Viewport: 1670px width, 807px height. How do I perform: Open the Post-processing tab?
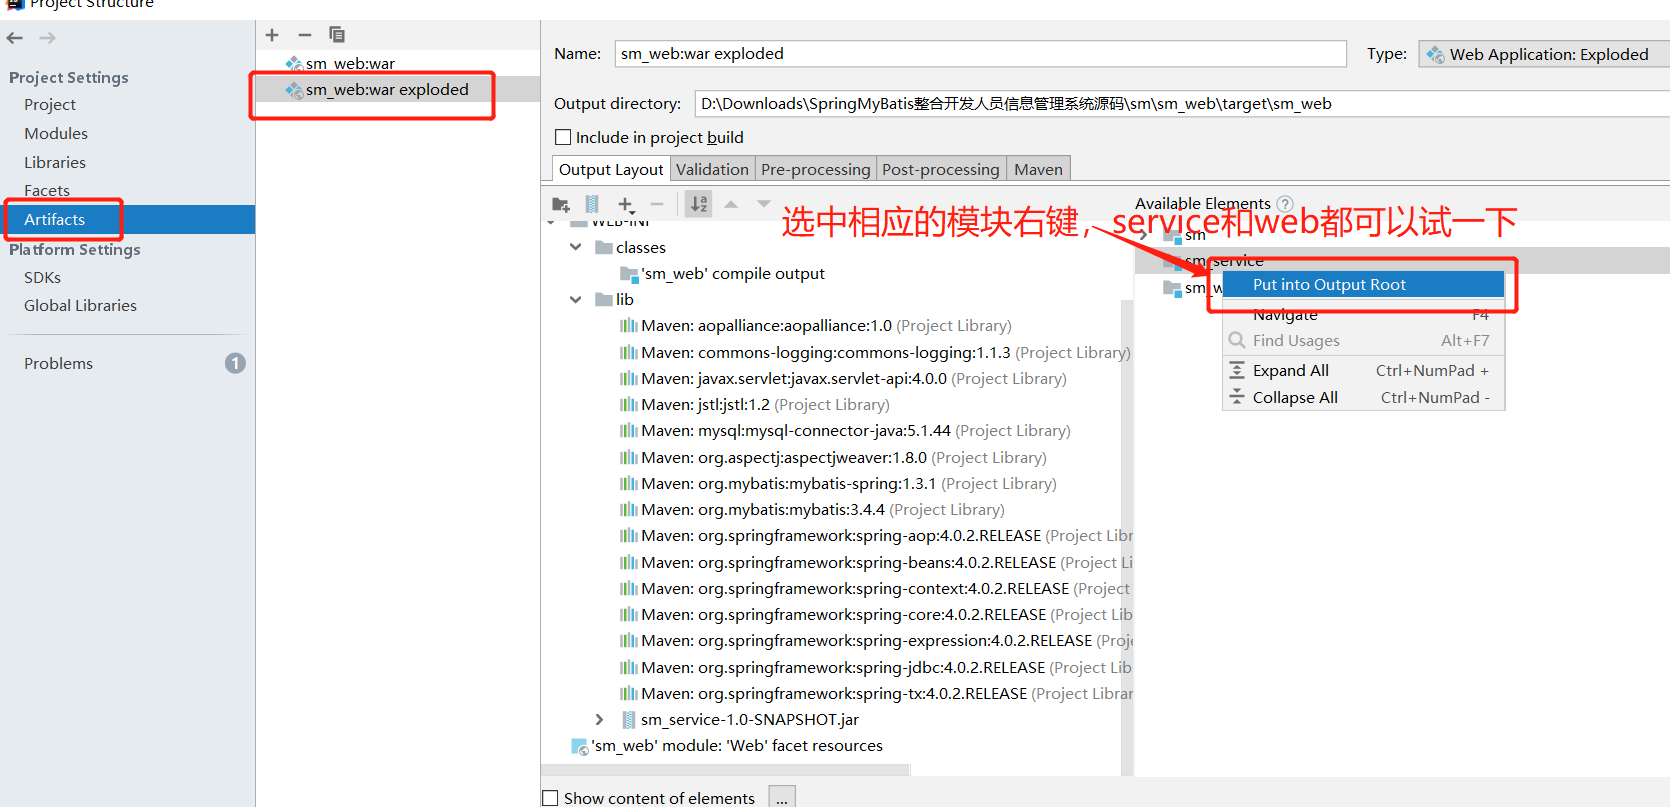(x=941, y=169)
